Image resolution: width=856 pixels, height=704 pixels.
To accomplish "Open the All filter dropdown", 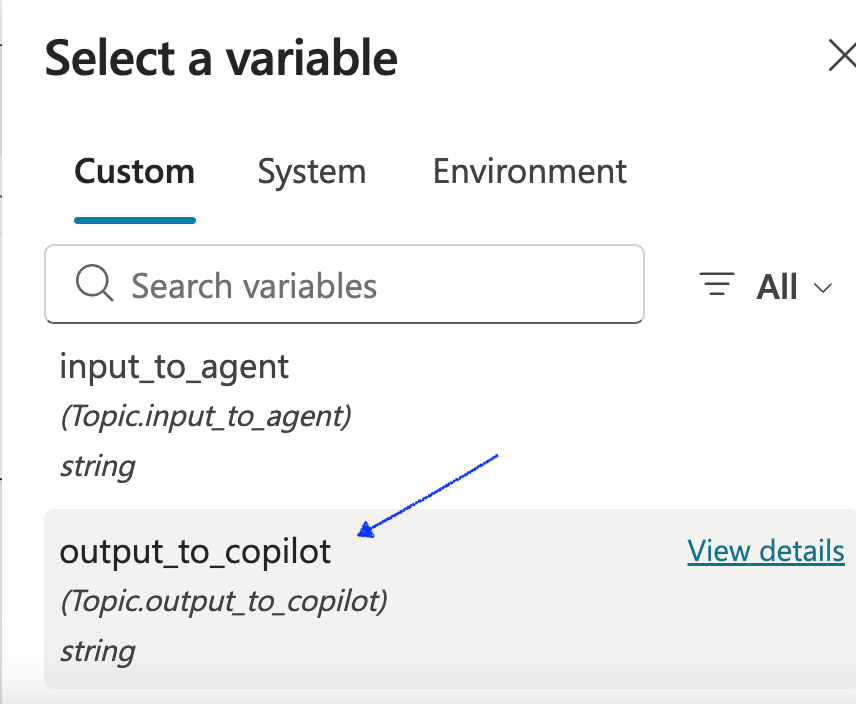I will pos(776,287).
